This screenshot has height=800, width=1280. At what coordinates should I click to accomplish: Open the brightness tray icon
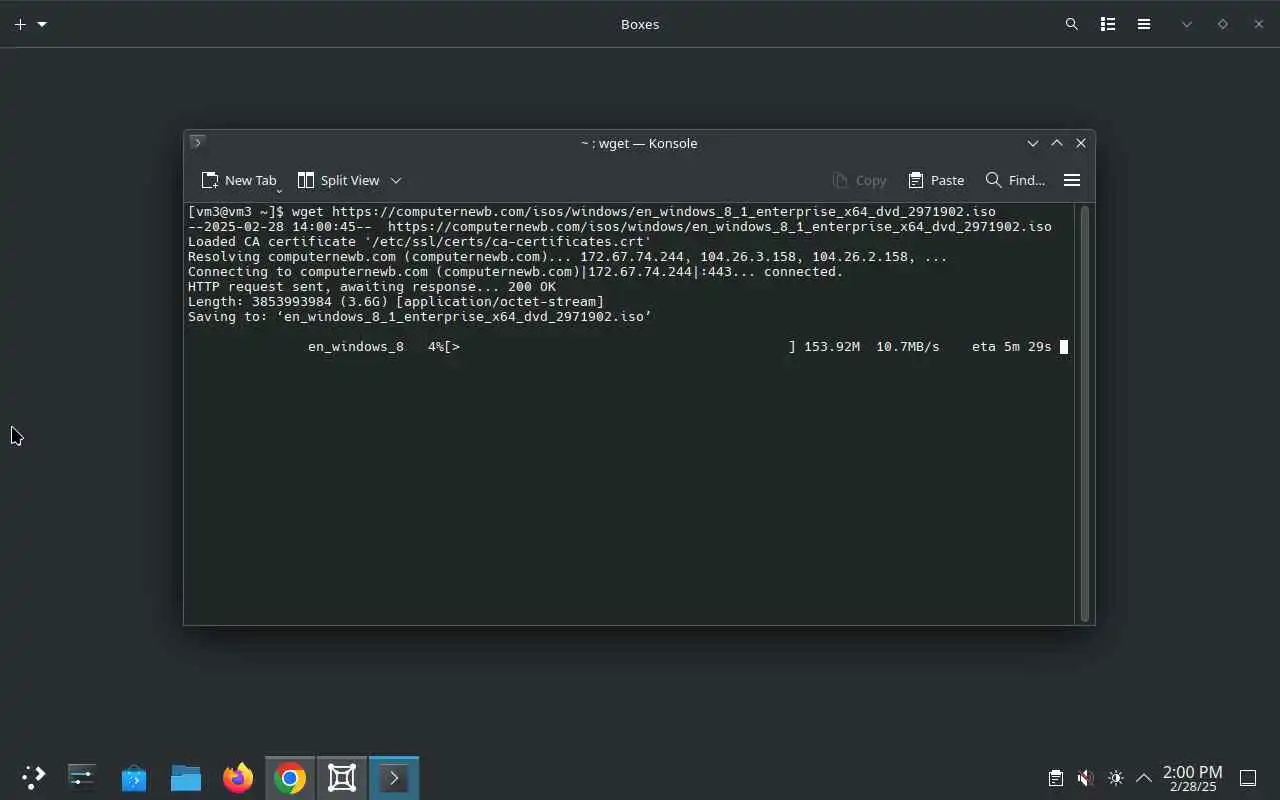1115,778
